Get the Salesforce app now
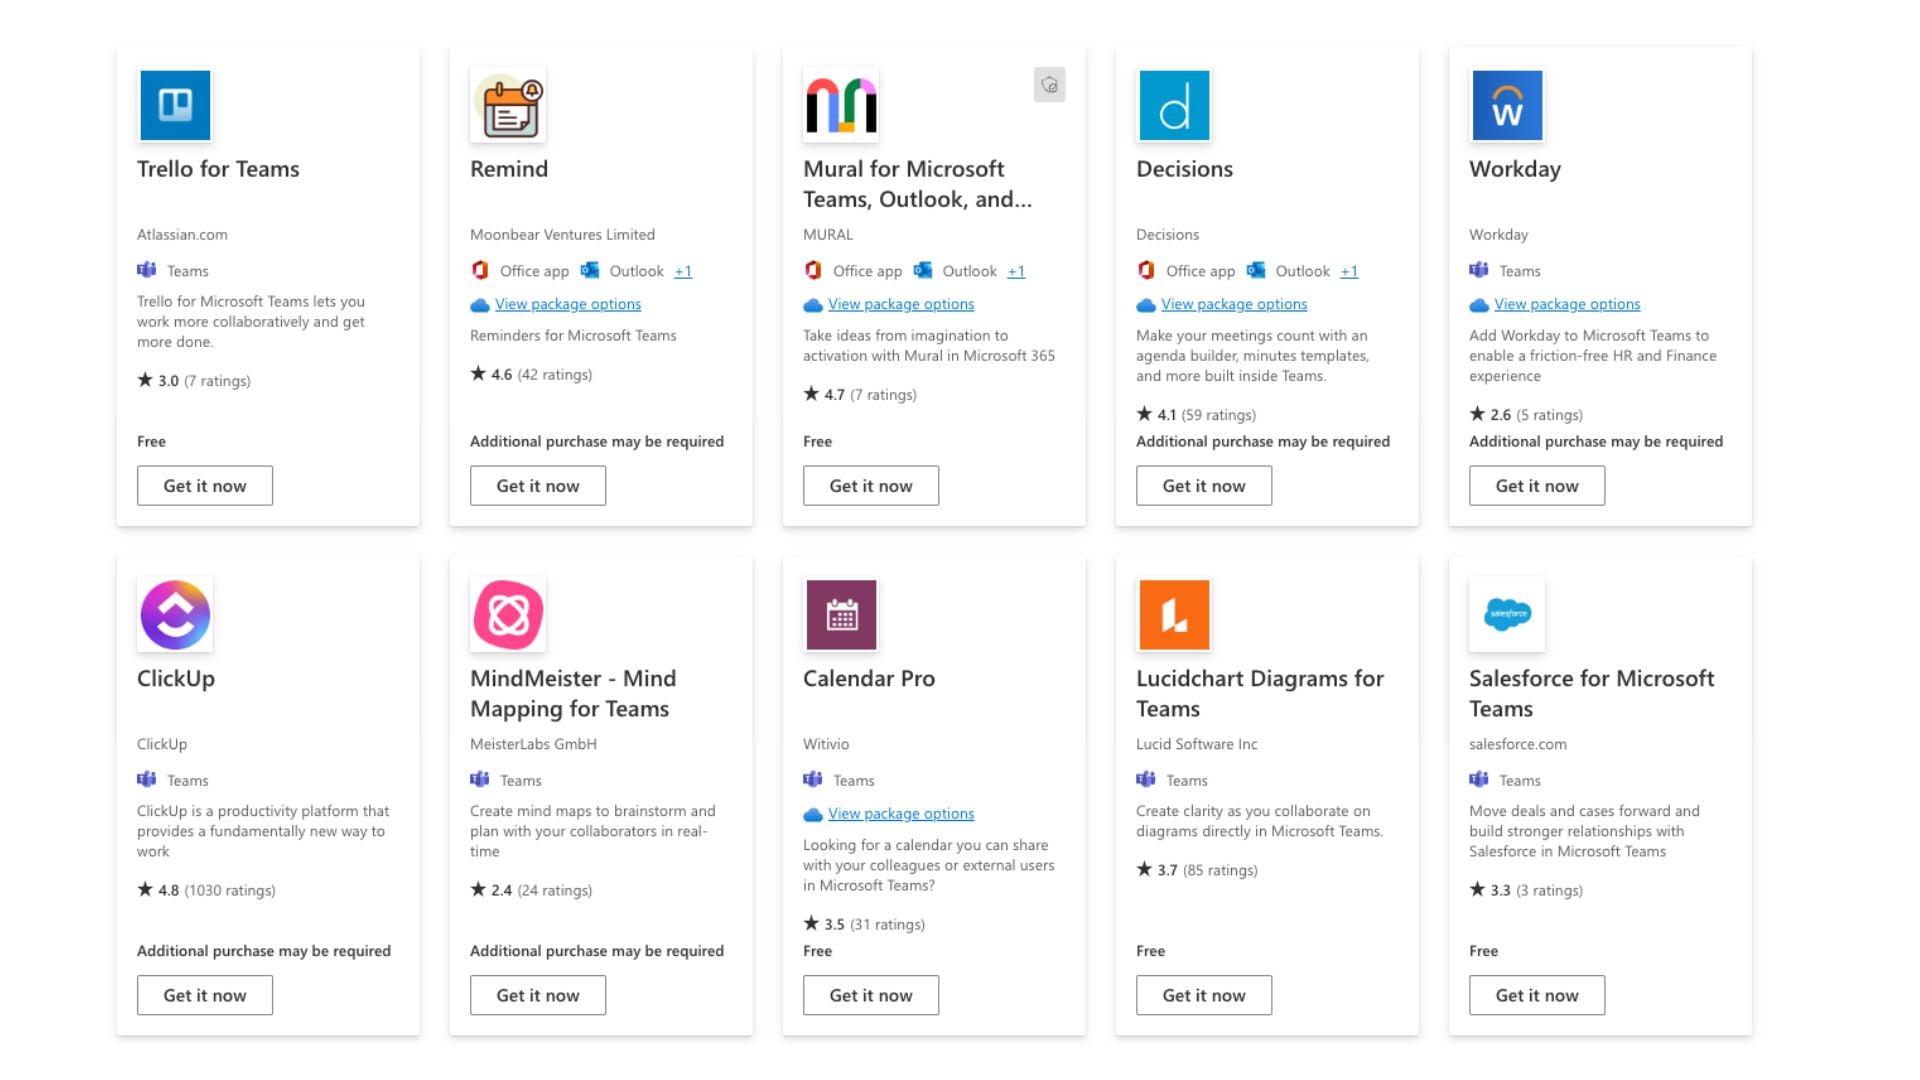This screenshot has height=1080, width=1920. [x=1537, y=996]
